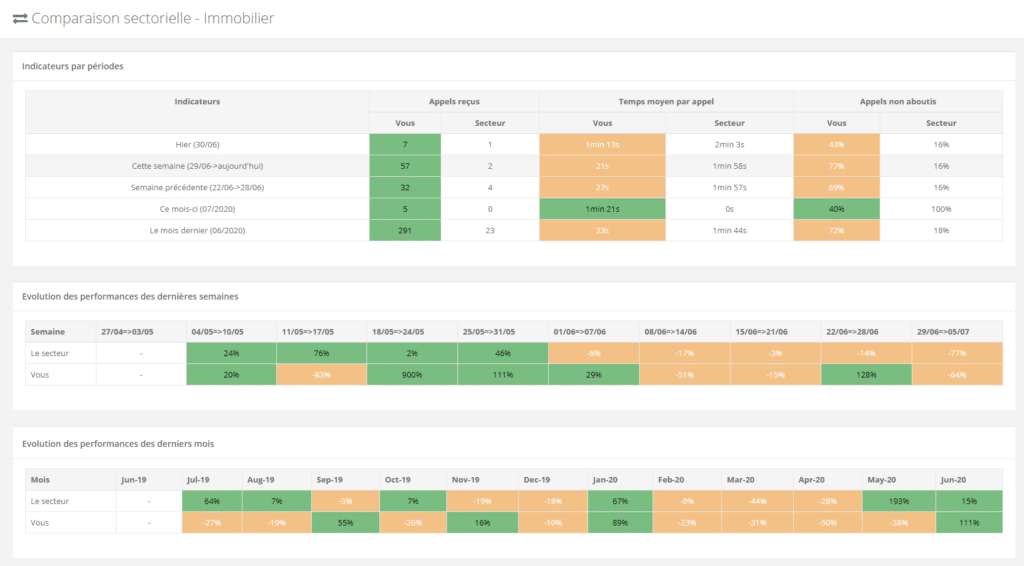Click the green '32' calls cell

click(x=405, y=187)
